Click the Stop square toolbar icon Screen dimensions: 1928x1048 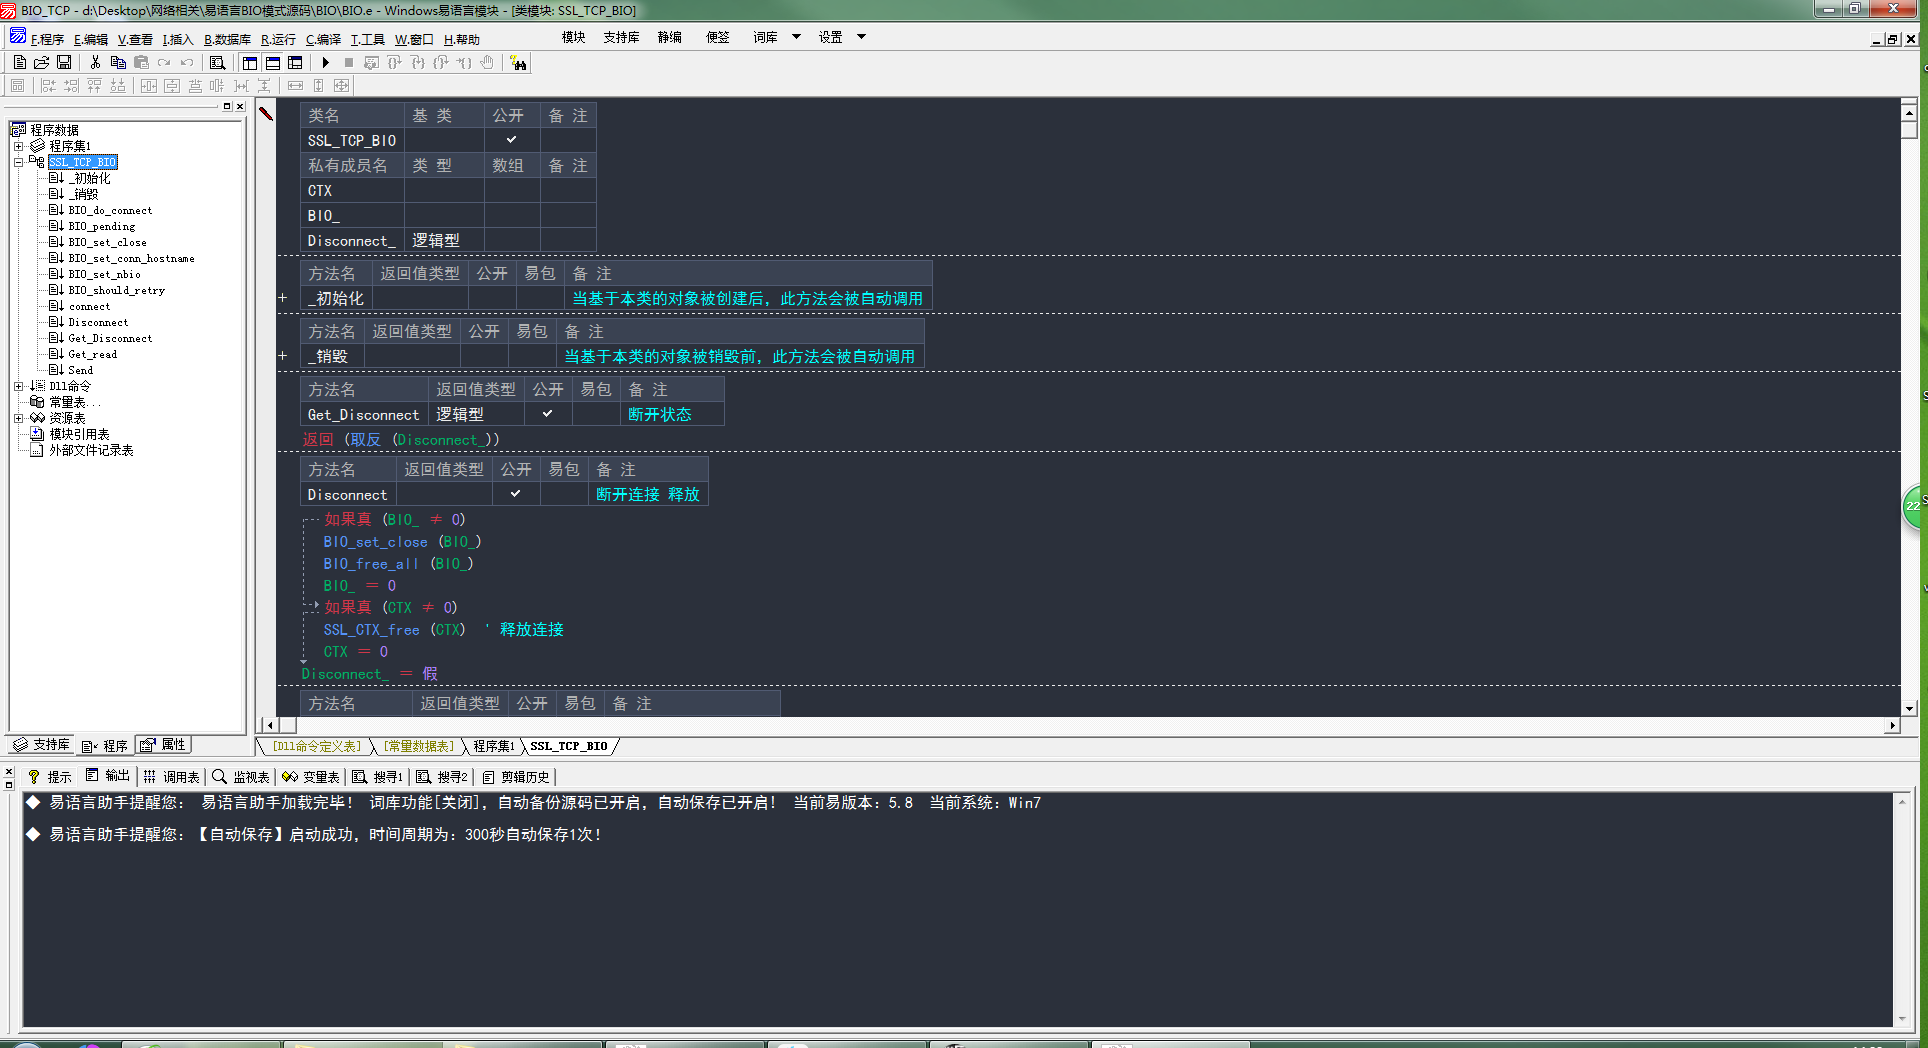click(x=348, y=62)
